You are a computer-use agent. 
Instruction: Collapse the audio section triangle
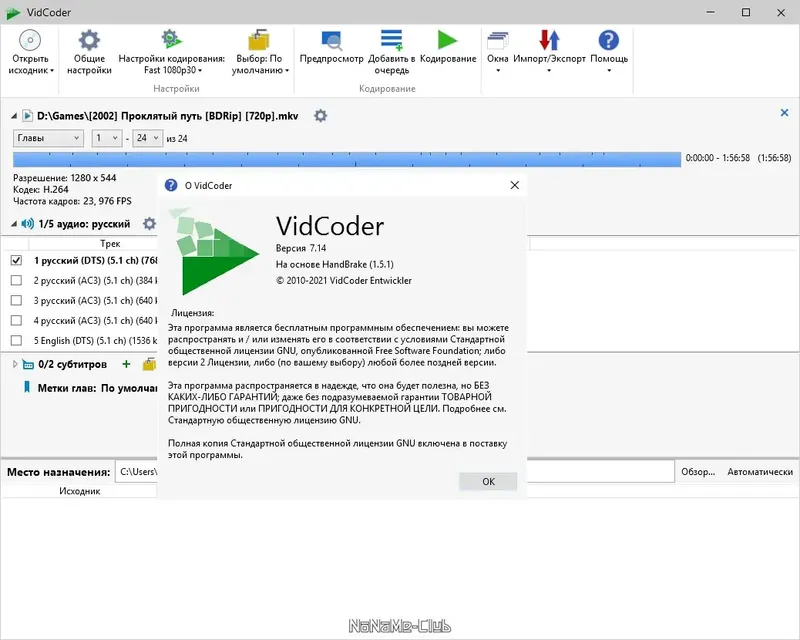[x=14, y=224]
